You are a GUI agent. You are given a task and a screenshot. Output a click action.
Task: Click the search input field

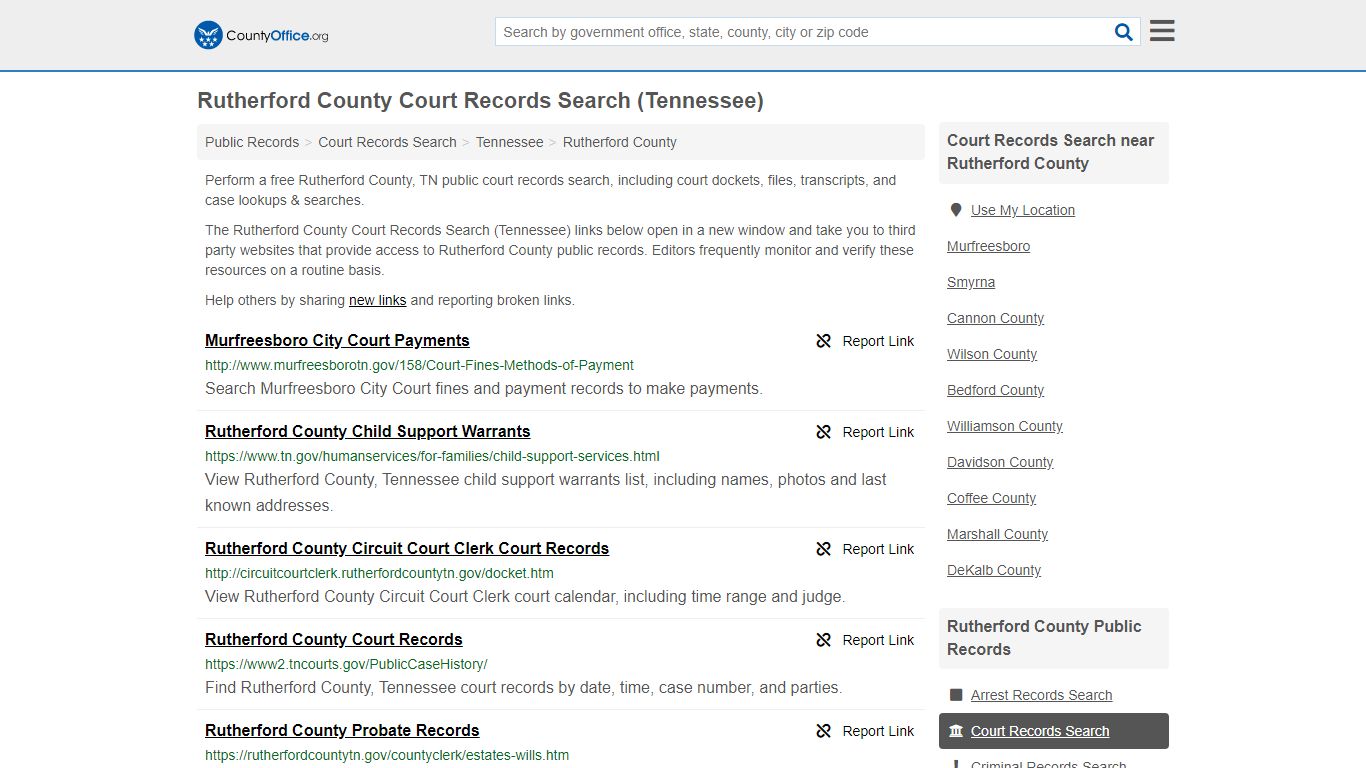tap(800, 31)
